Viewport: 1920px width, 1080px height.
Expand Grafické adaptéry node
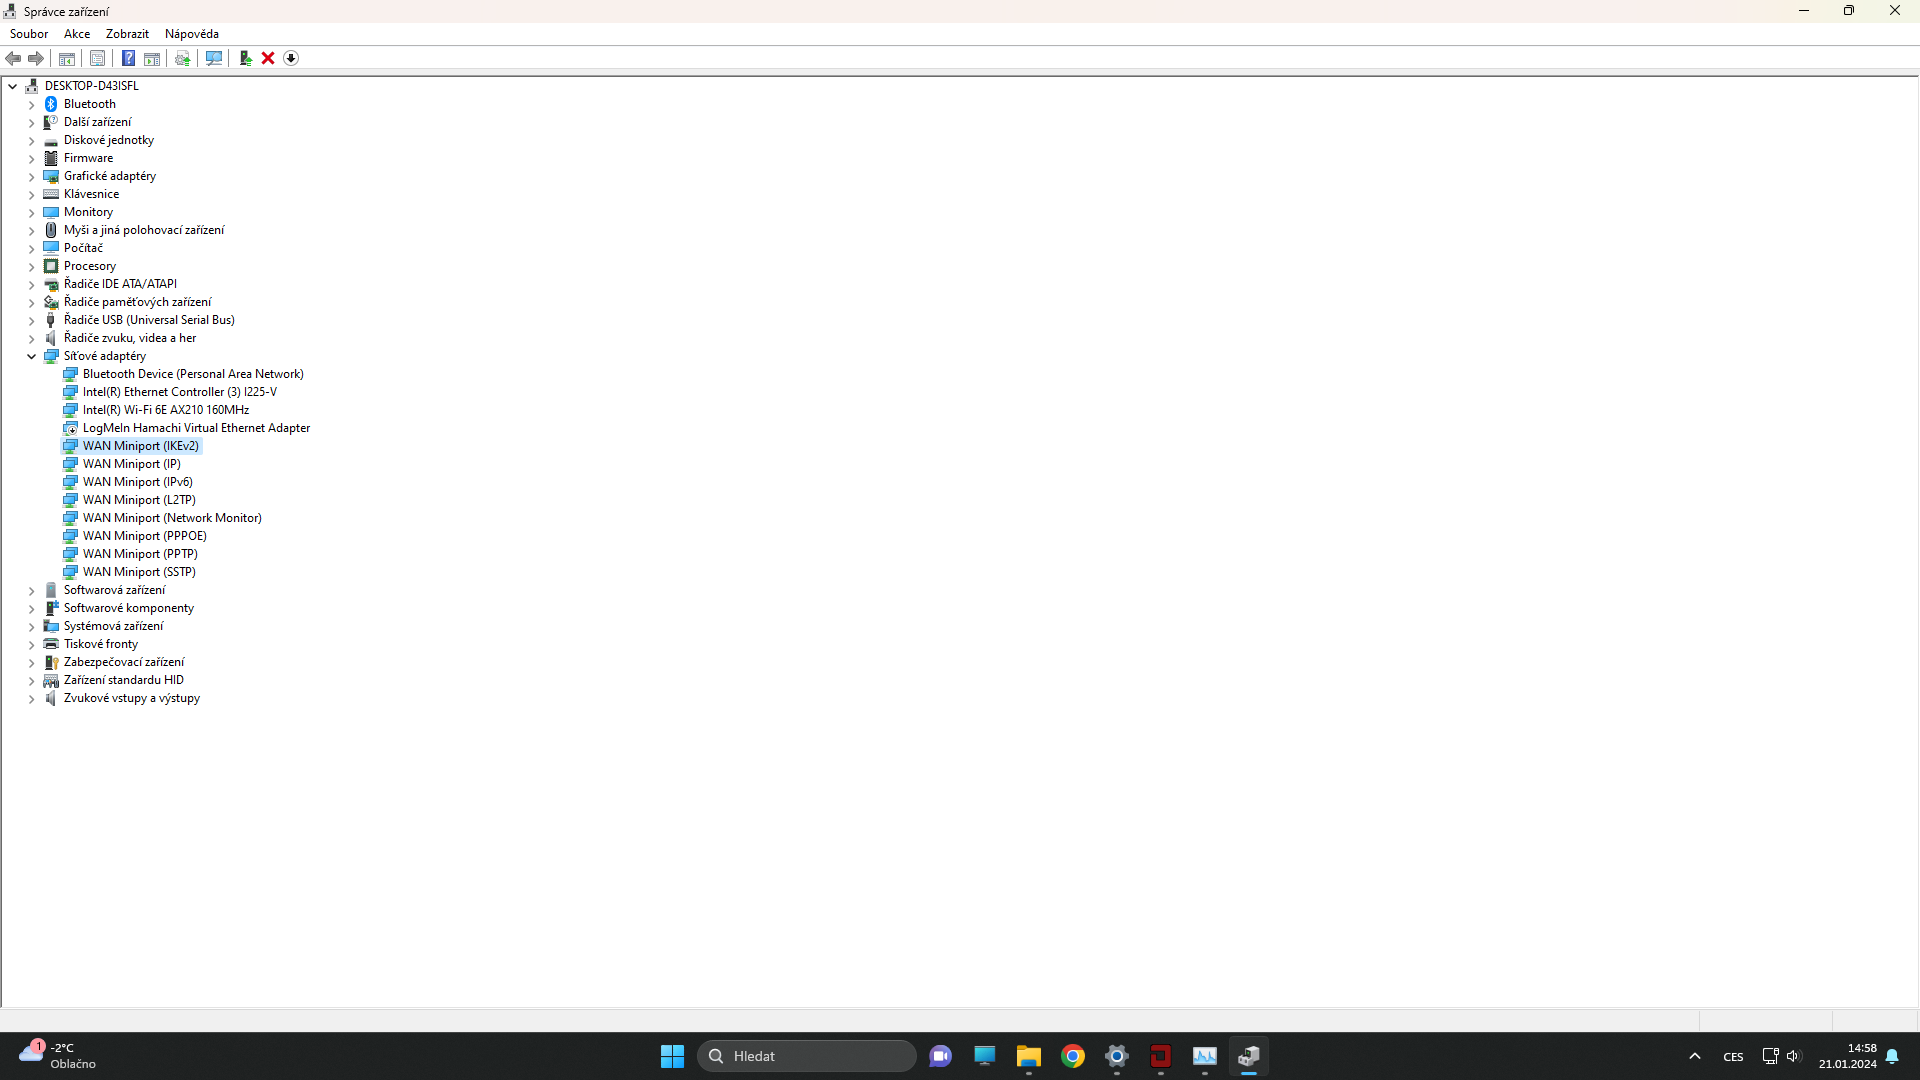click(31, 176)
